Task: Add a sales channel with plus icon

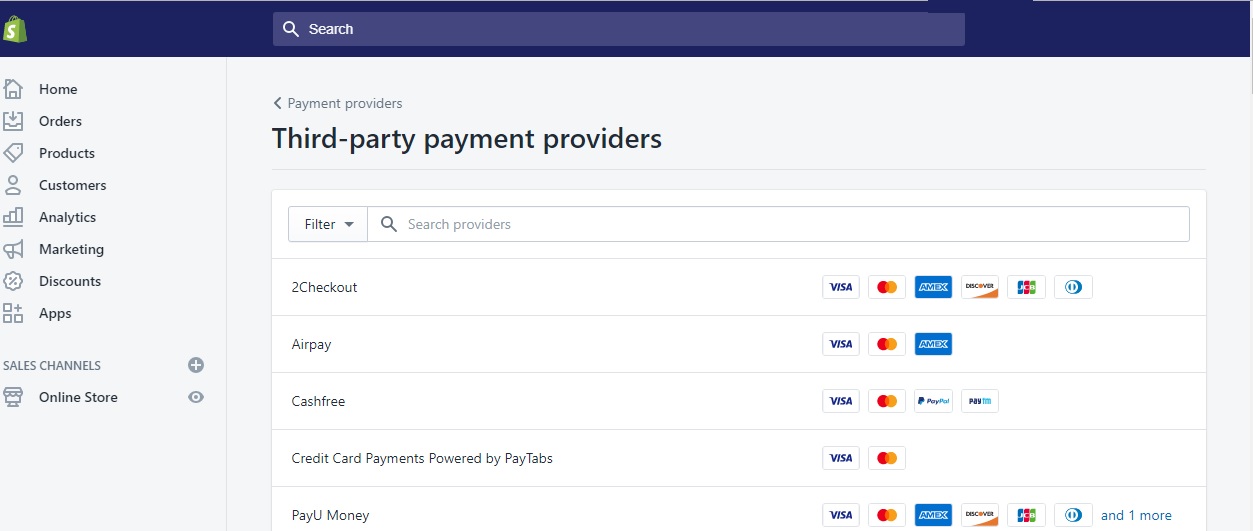Action: [196, 365]
